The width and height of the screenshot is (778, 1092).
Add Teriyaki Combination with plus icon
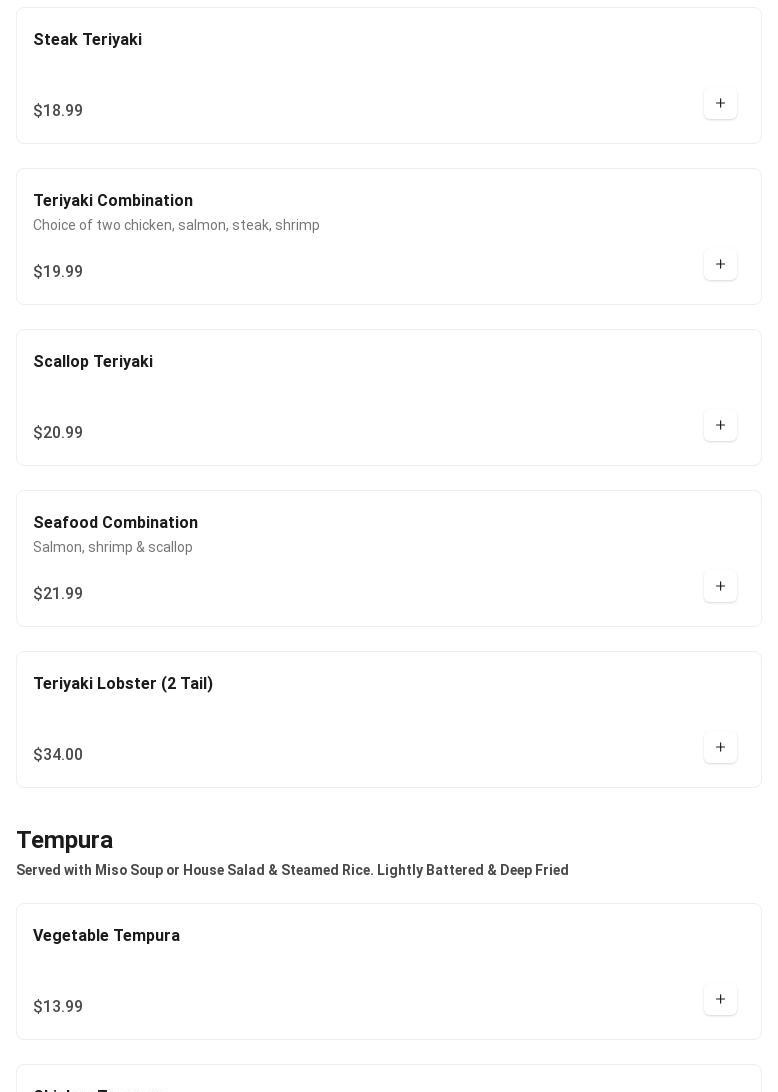pyautogui.click(x=720, y=265)
